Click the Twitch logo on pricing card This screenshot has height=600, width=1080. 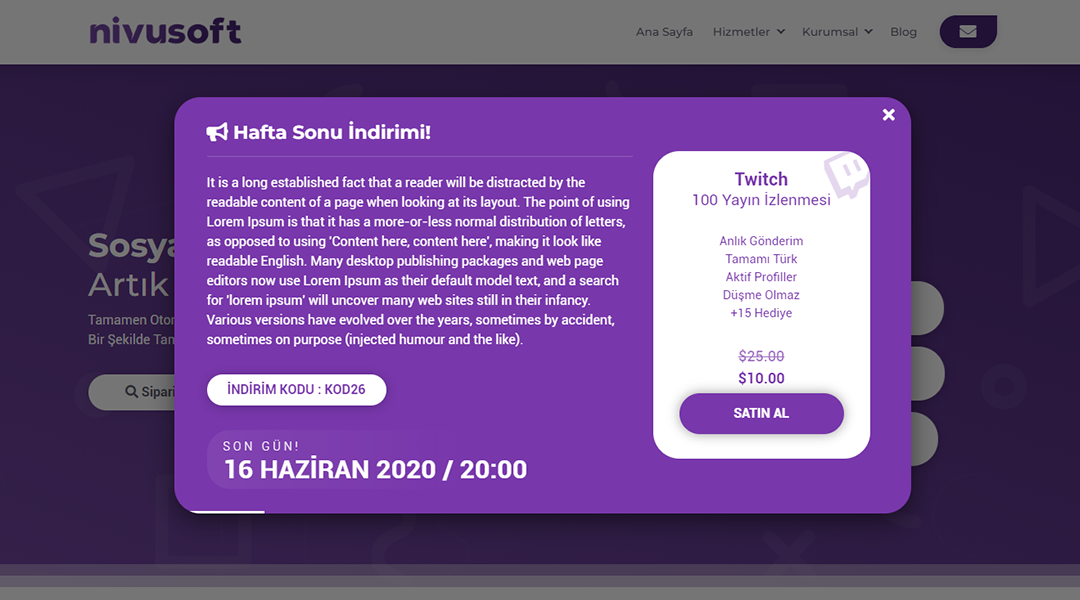click(x=845, y=175)
